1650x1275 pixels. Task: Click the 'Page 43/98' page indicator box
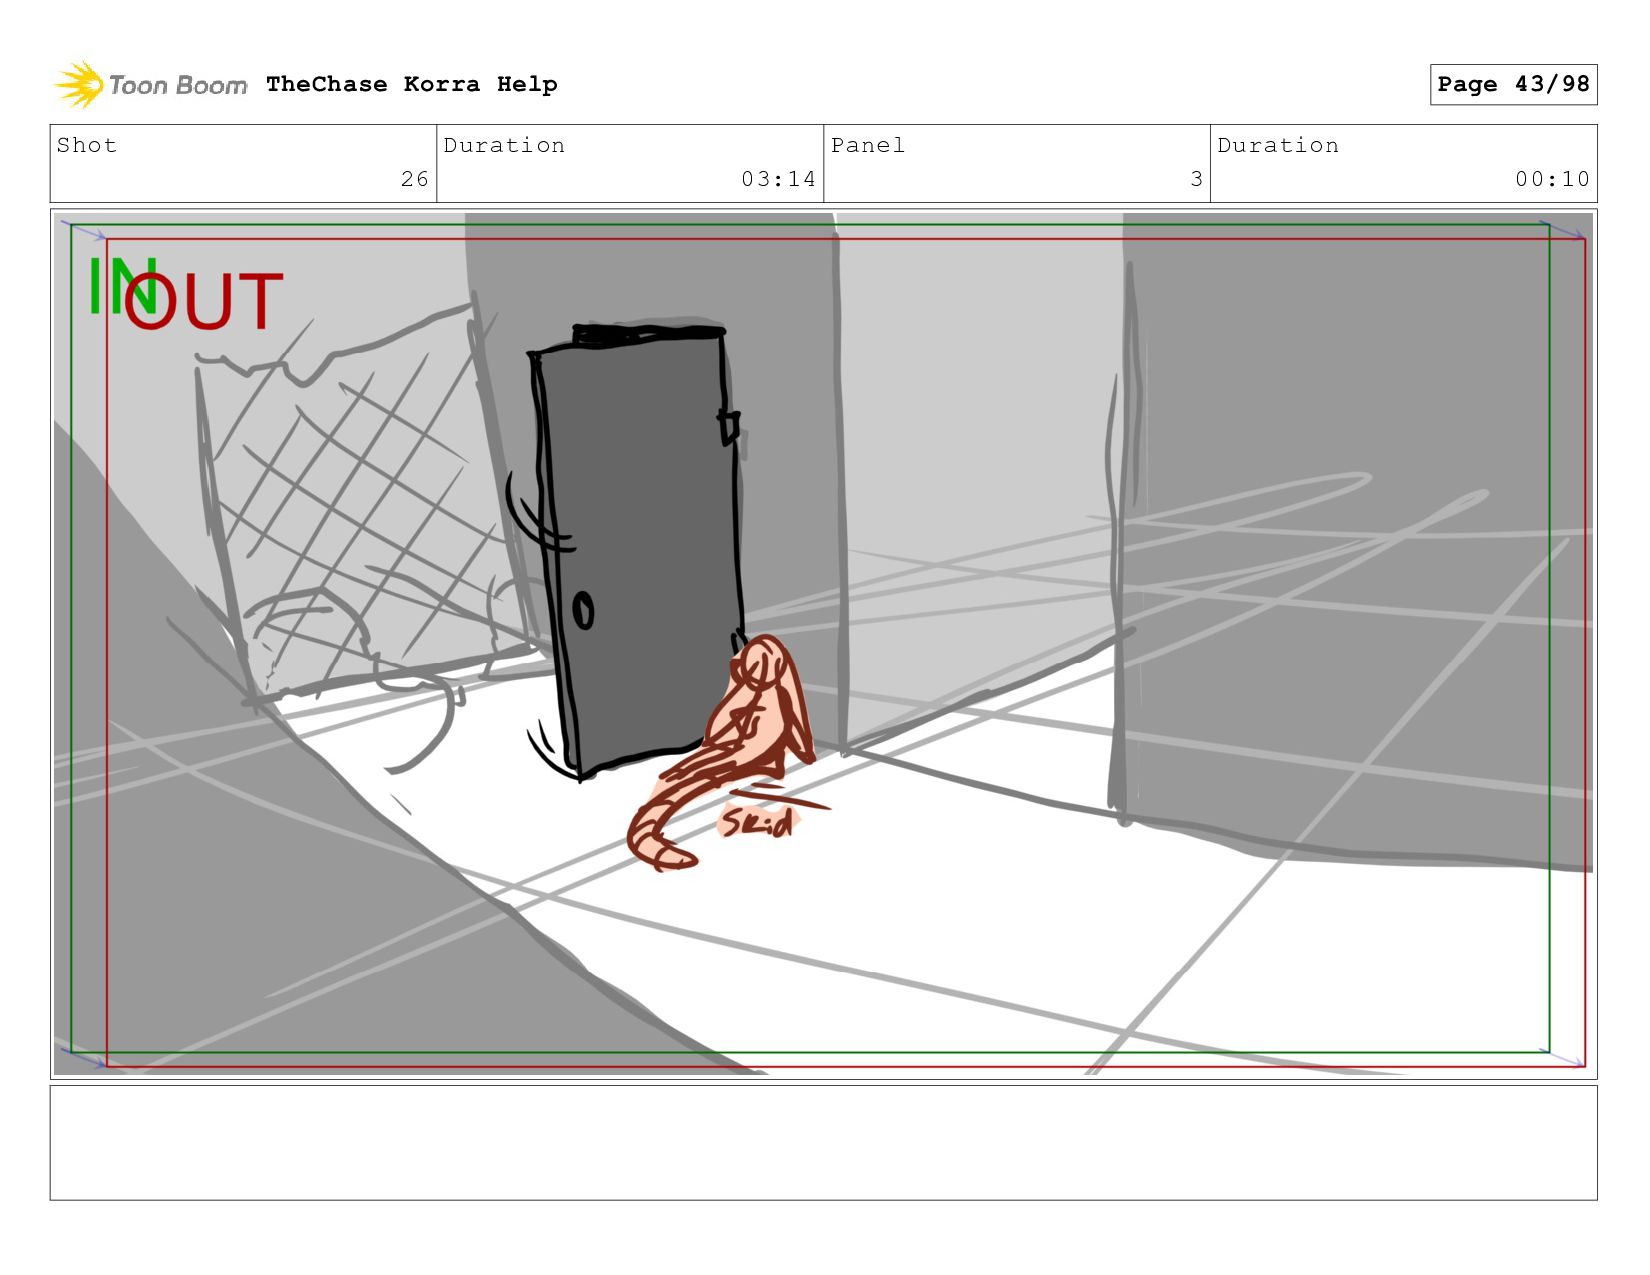coord(1513,84)
